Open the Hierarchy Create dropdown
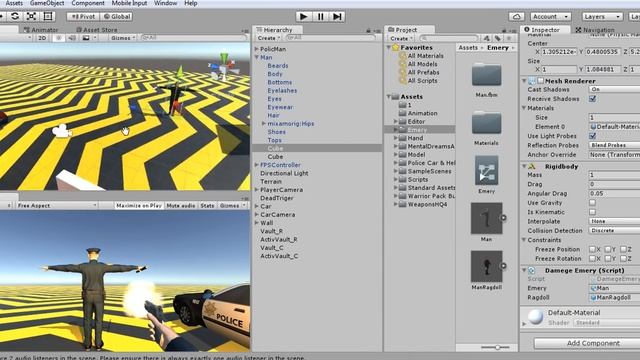 (268, 38)
